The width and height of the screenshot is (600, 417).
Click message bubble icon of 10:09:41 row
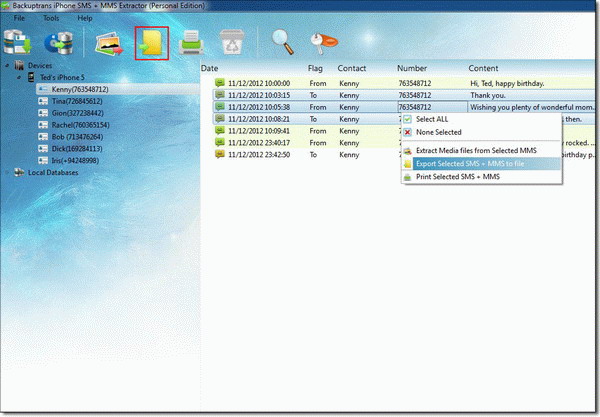220,130
